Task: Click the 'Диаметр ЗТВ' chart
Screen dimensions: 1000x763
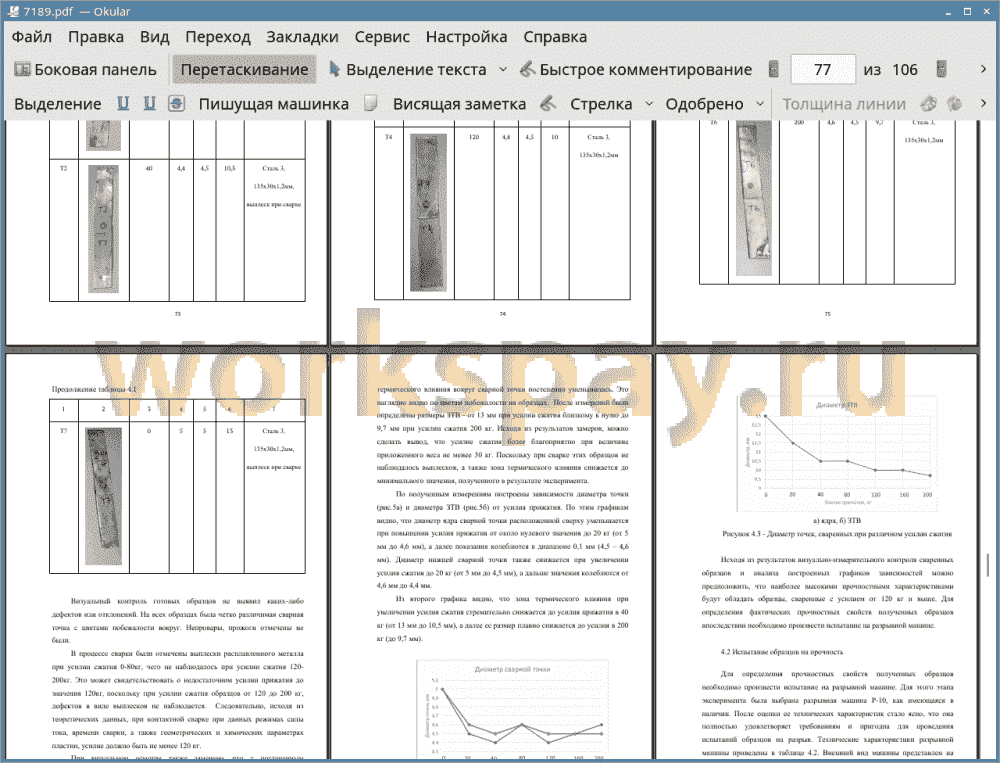Action: [x=837, y=454]
